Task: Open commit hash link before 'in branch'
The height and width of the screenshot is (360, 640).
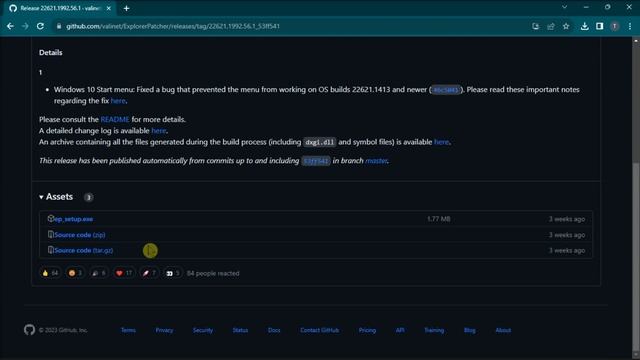Action: point(316,161)
